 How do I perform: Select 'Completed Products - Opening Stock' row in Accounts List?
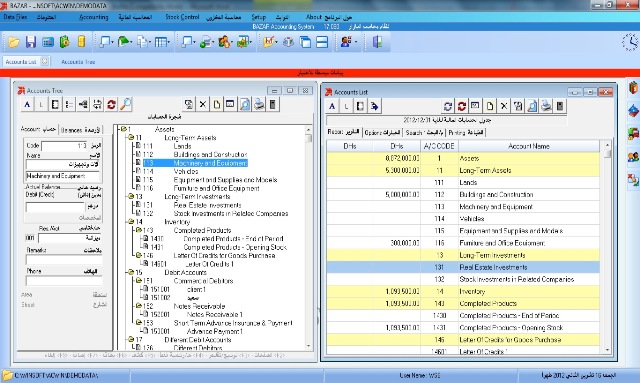pos(463,327)
